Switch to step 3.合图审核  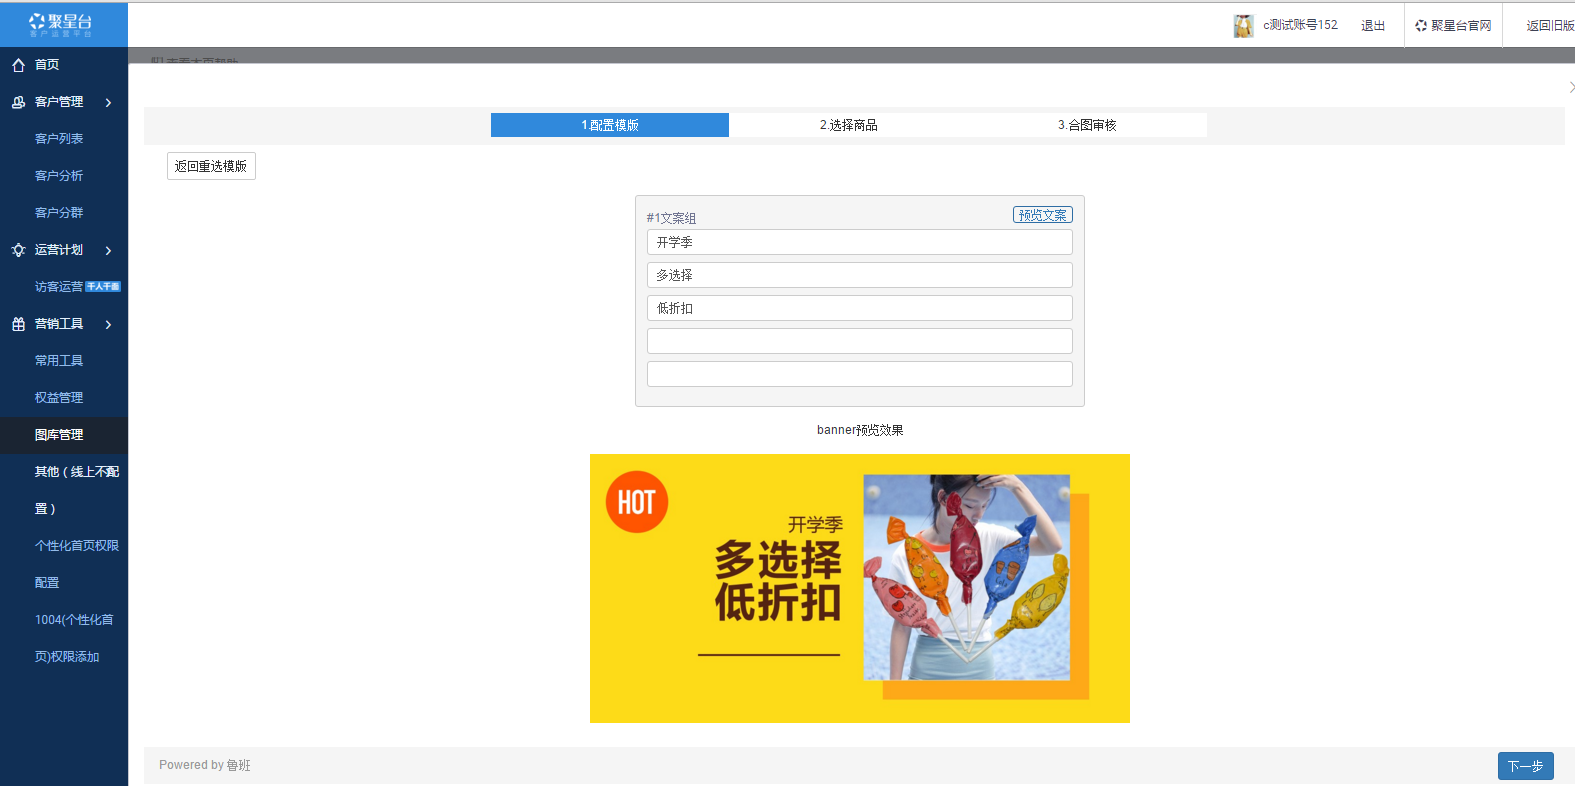coord(1087,125)
